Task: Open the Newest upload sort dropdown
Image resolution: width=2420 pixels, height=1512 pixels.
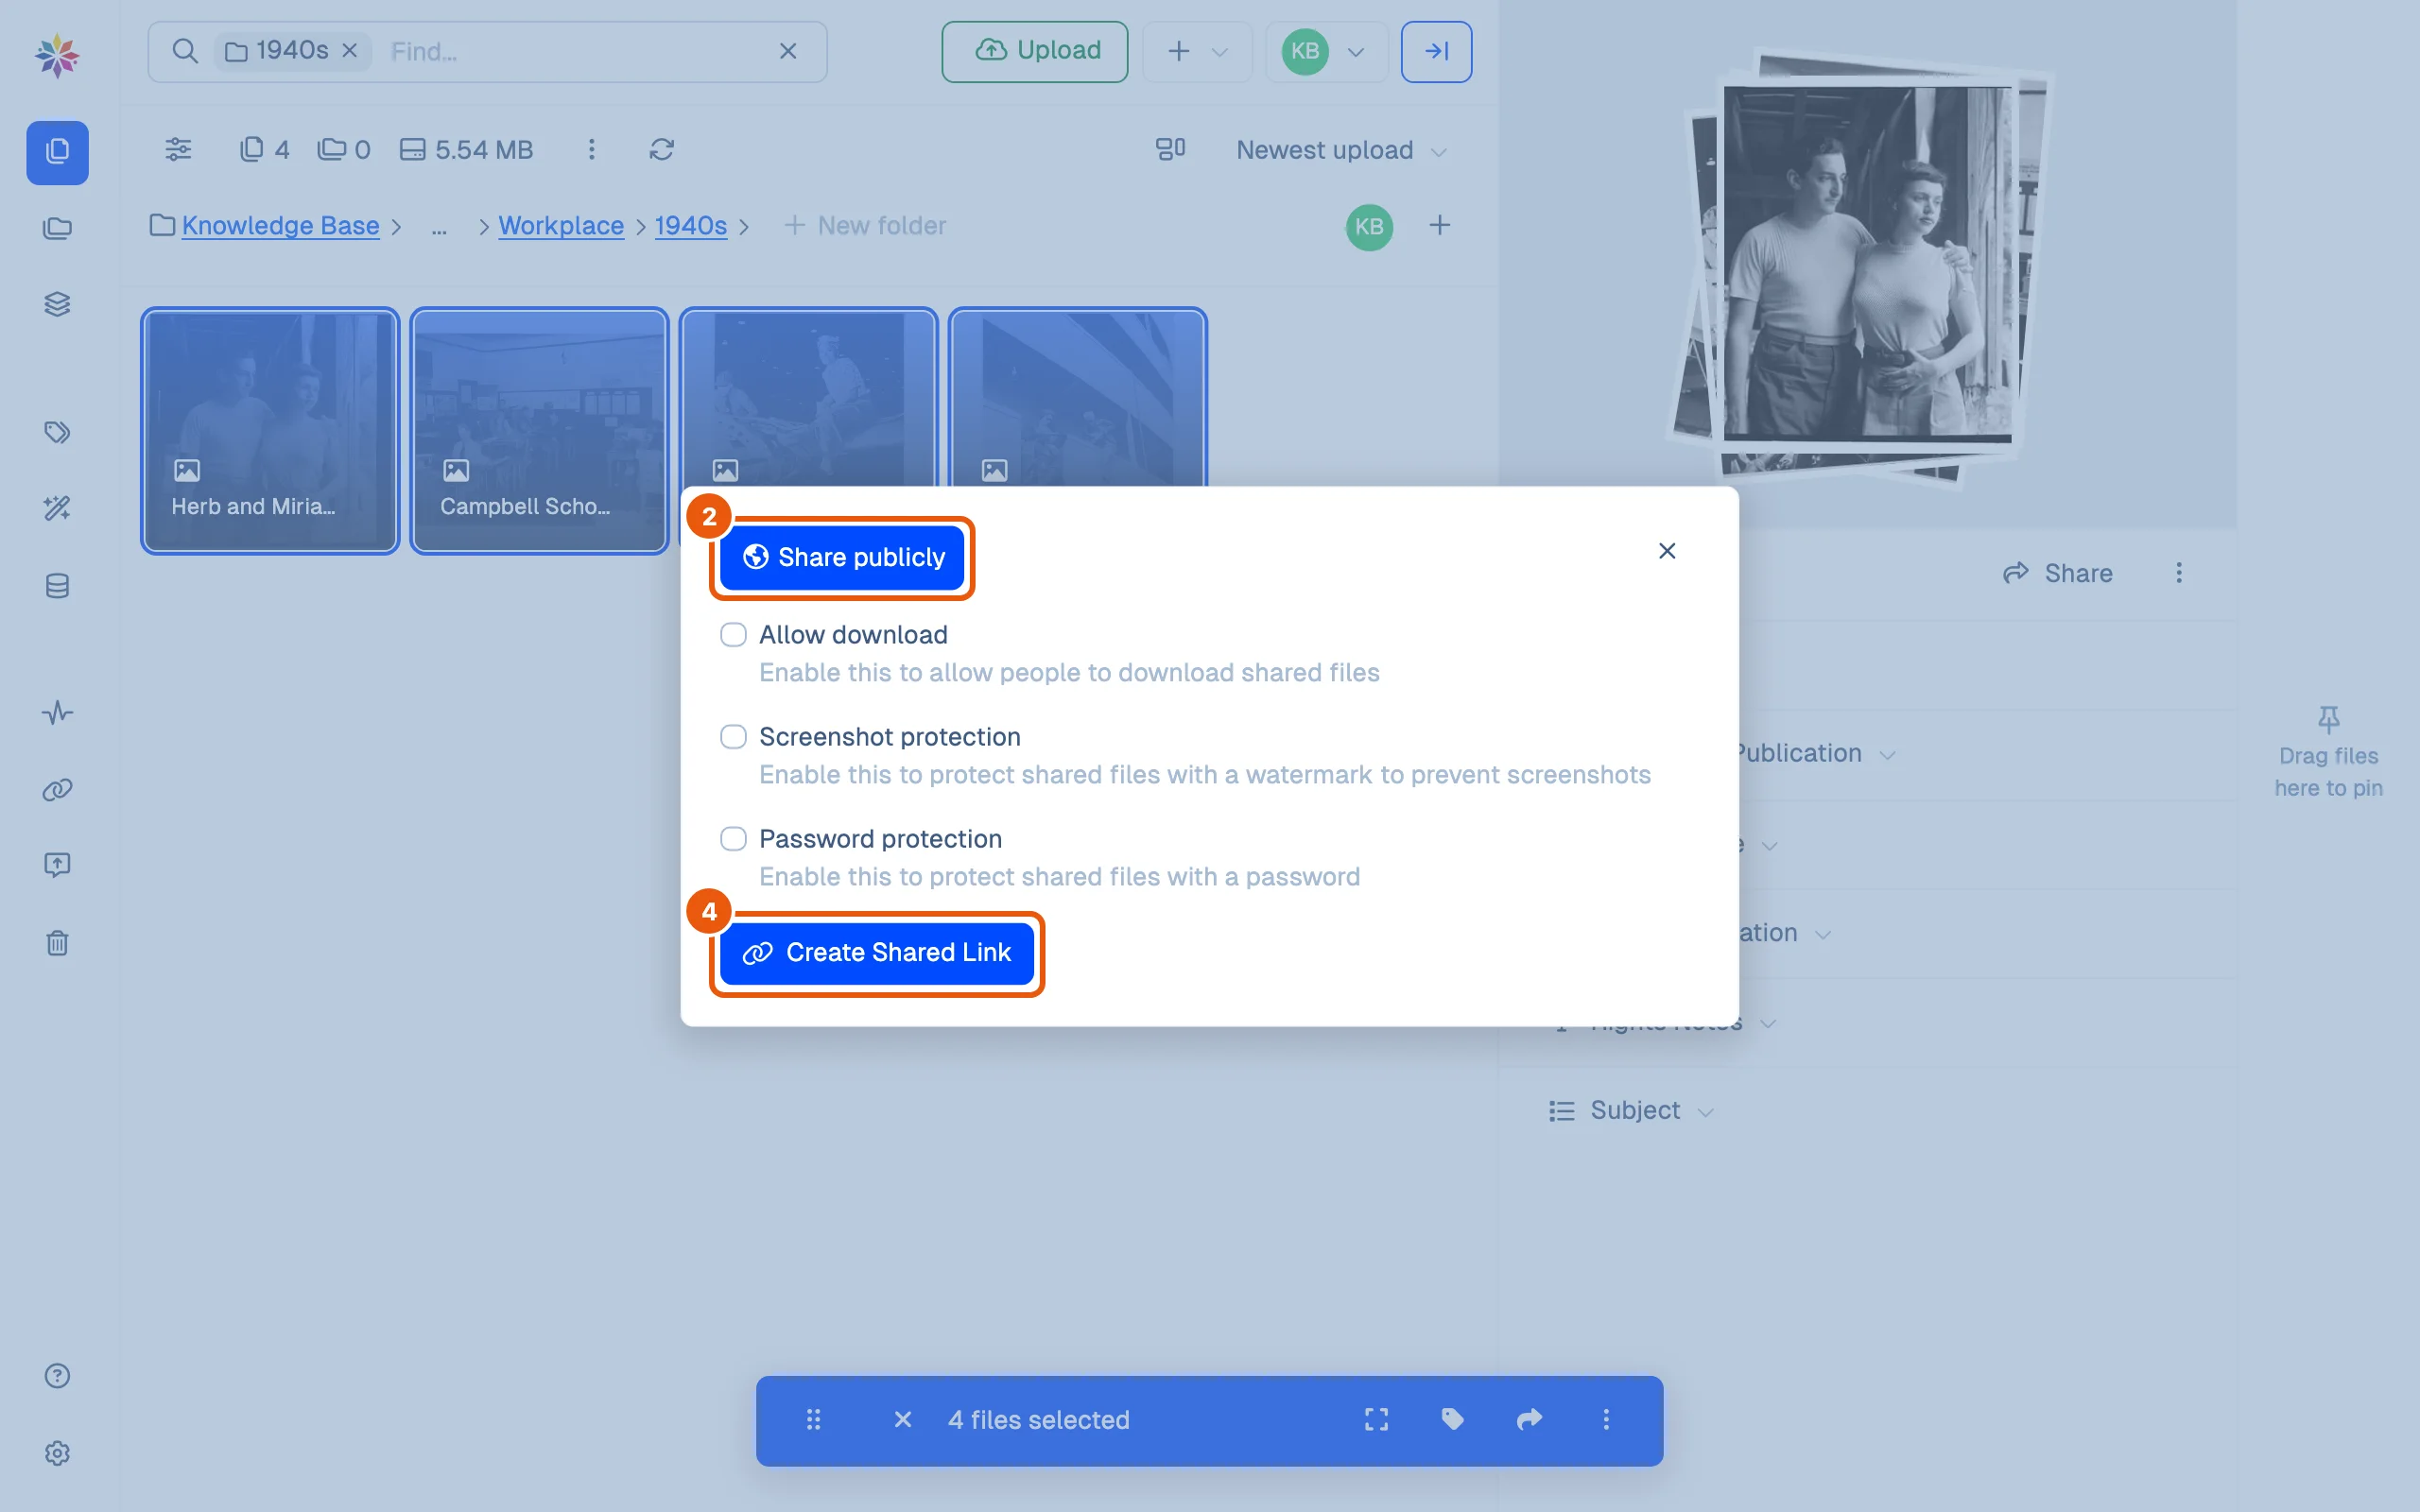Action: click(1341, 150)
